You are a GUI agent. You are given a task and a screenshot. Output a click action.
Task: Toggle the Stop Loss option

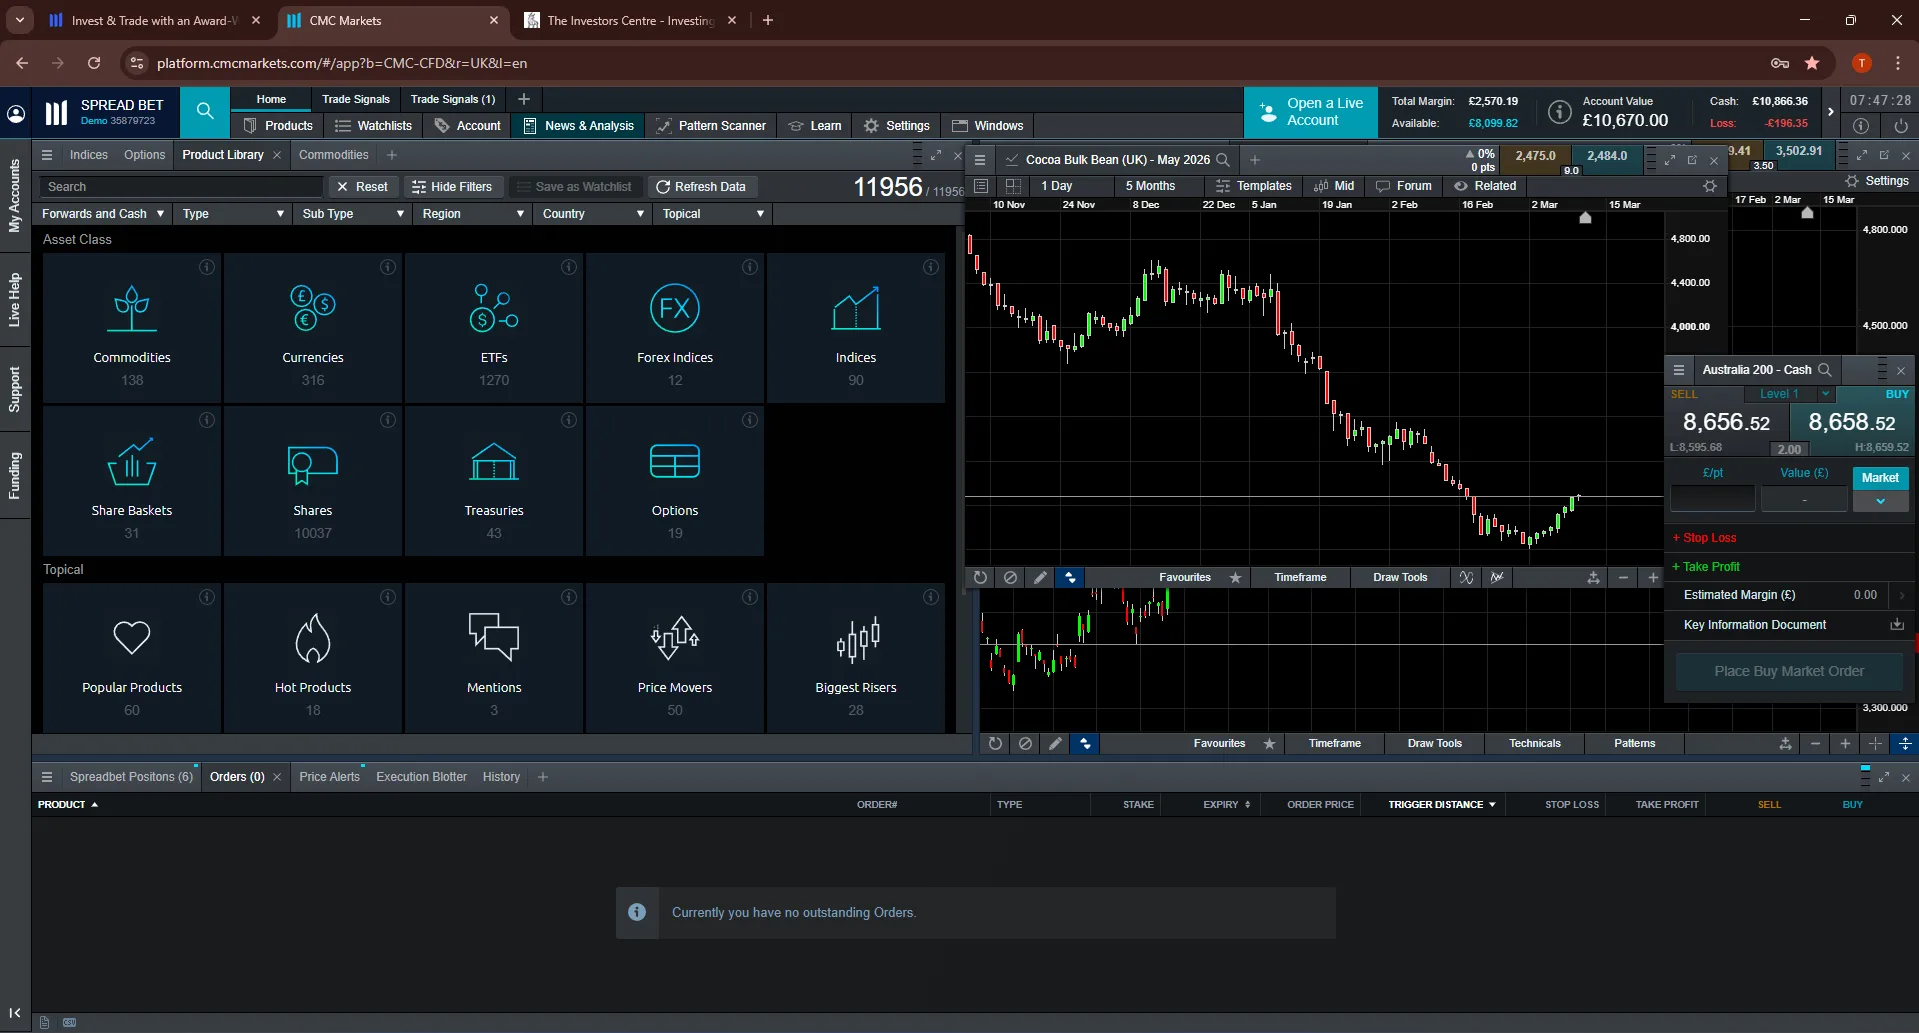[x=1705, y=538]
